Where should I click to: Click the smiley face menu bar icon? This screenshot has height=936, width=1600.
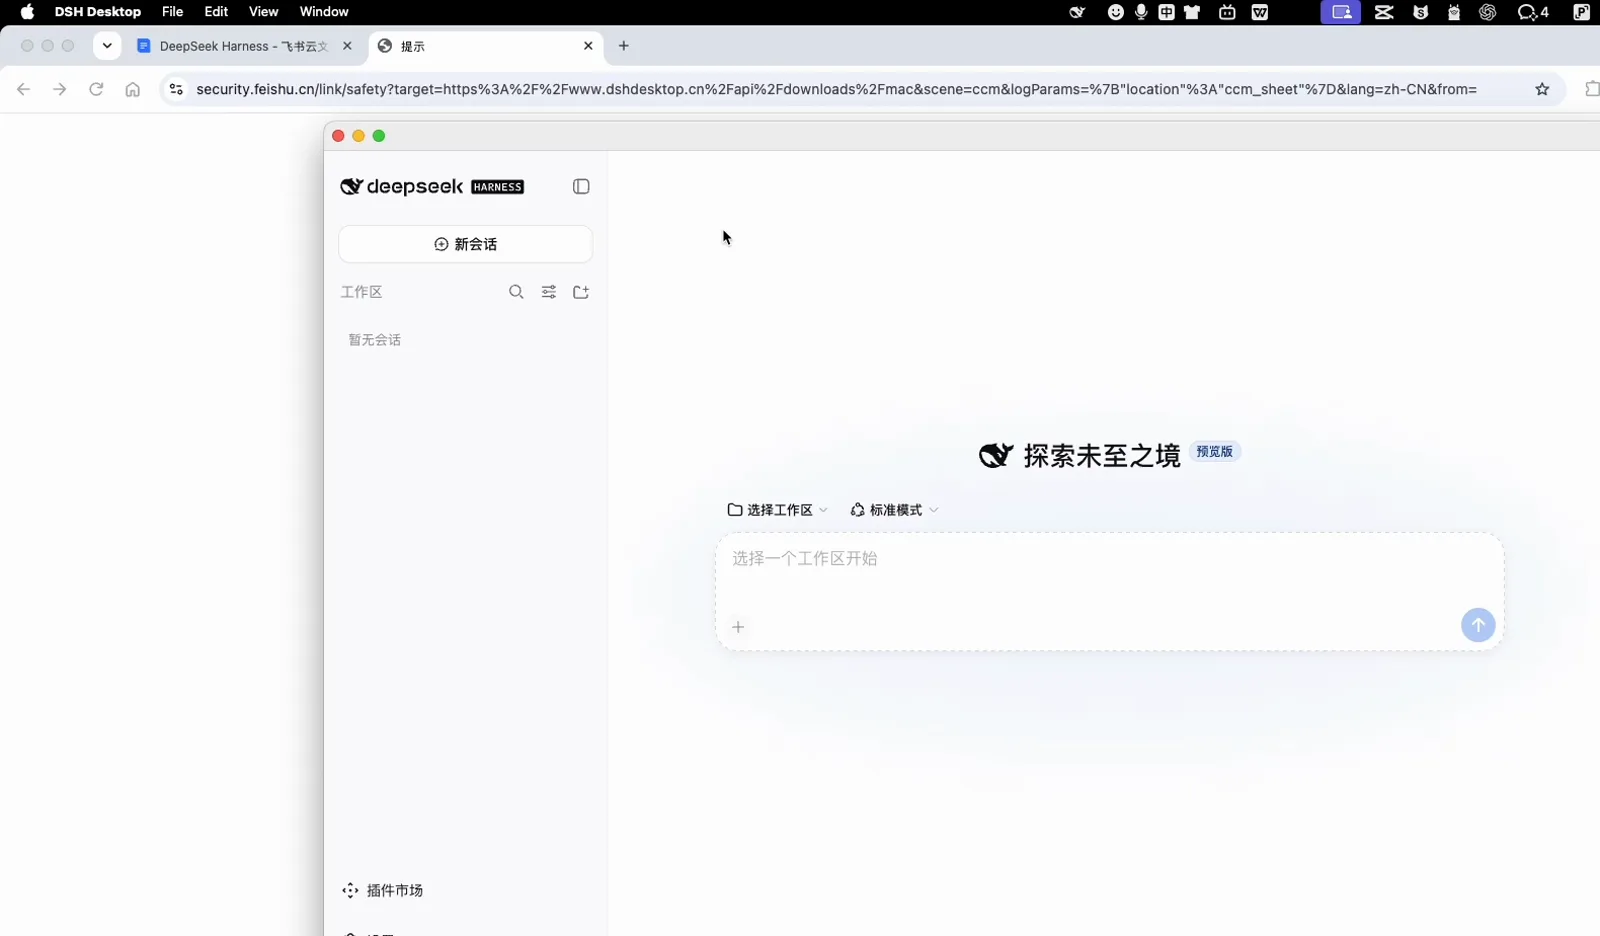tap(1116, 12)
